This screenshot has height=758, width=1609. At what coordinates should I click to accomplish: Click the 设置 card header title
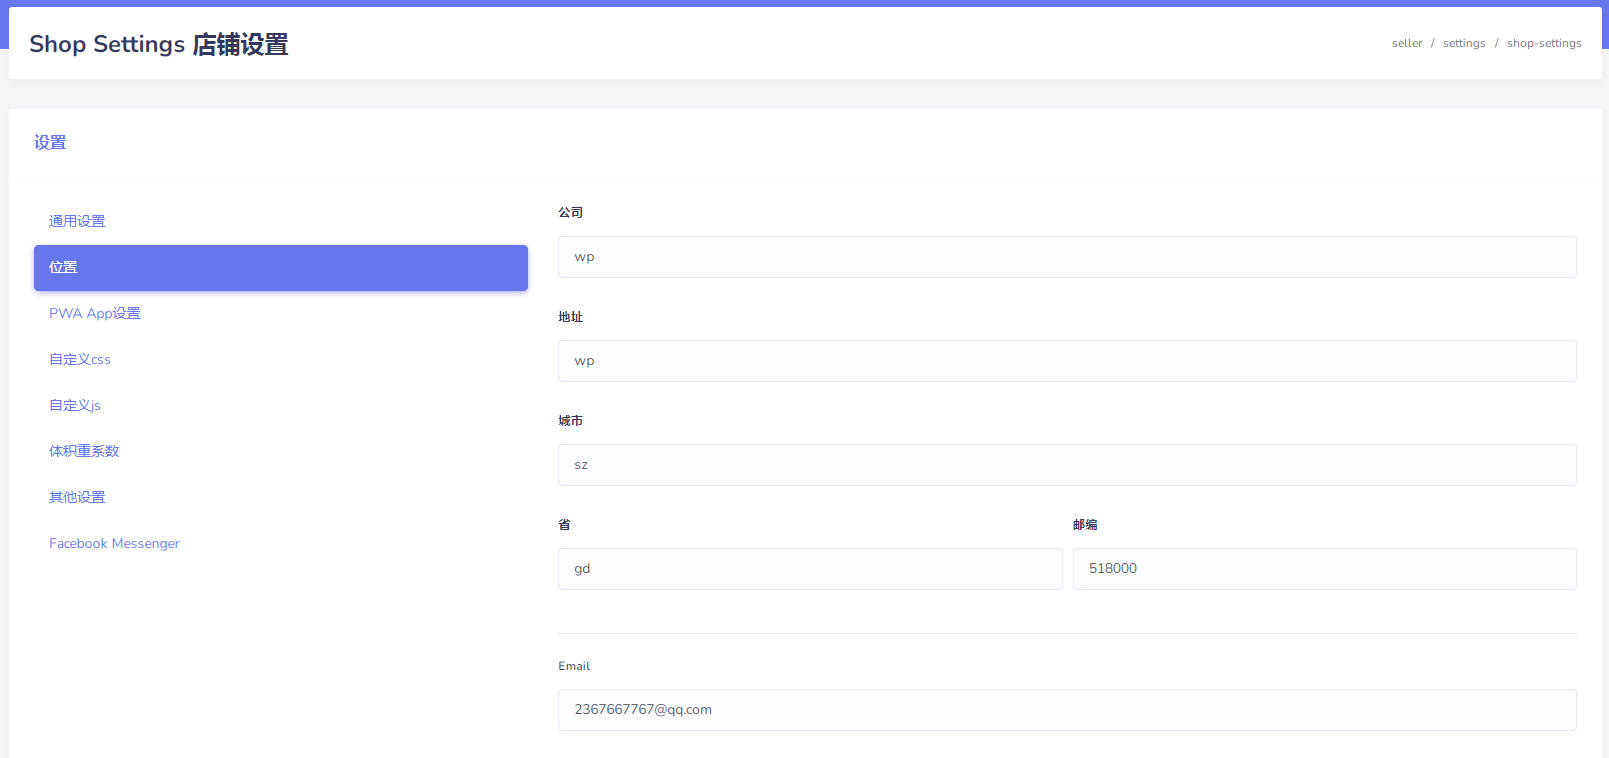tap(50, 143)
